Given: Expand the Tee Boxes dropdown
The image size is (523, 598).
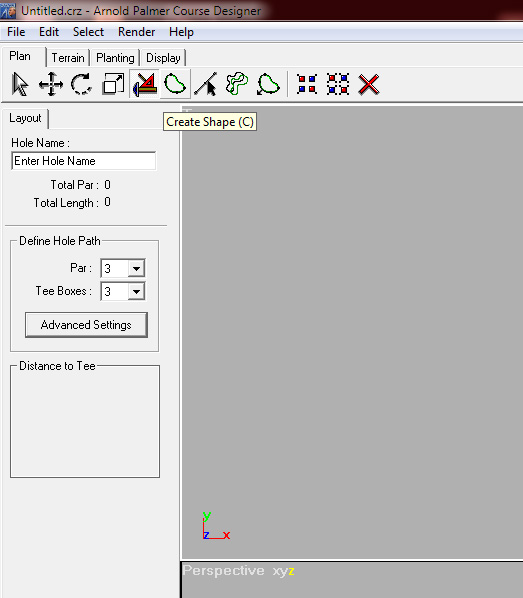Looking at the screenshot, I should coord(136,292).
